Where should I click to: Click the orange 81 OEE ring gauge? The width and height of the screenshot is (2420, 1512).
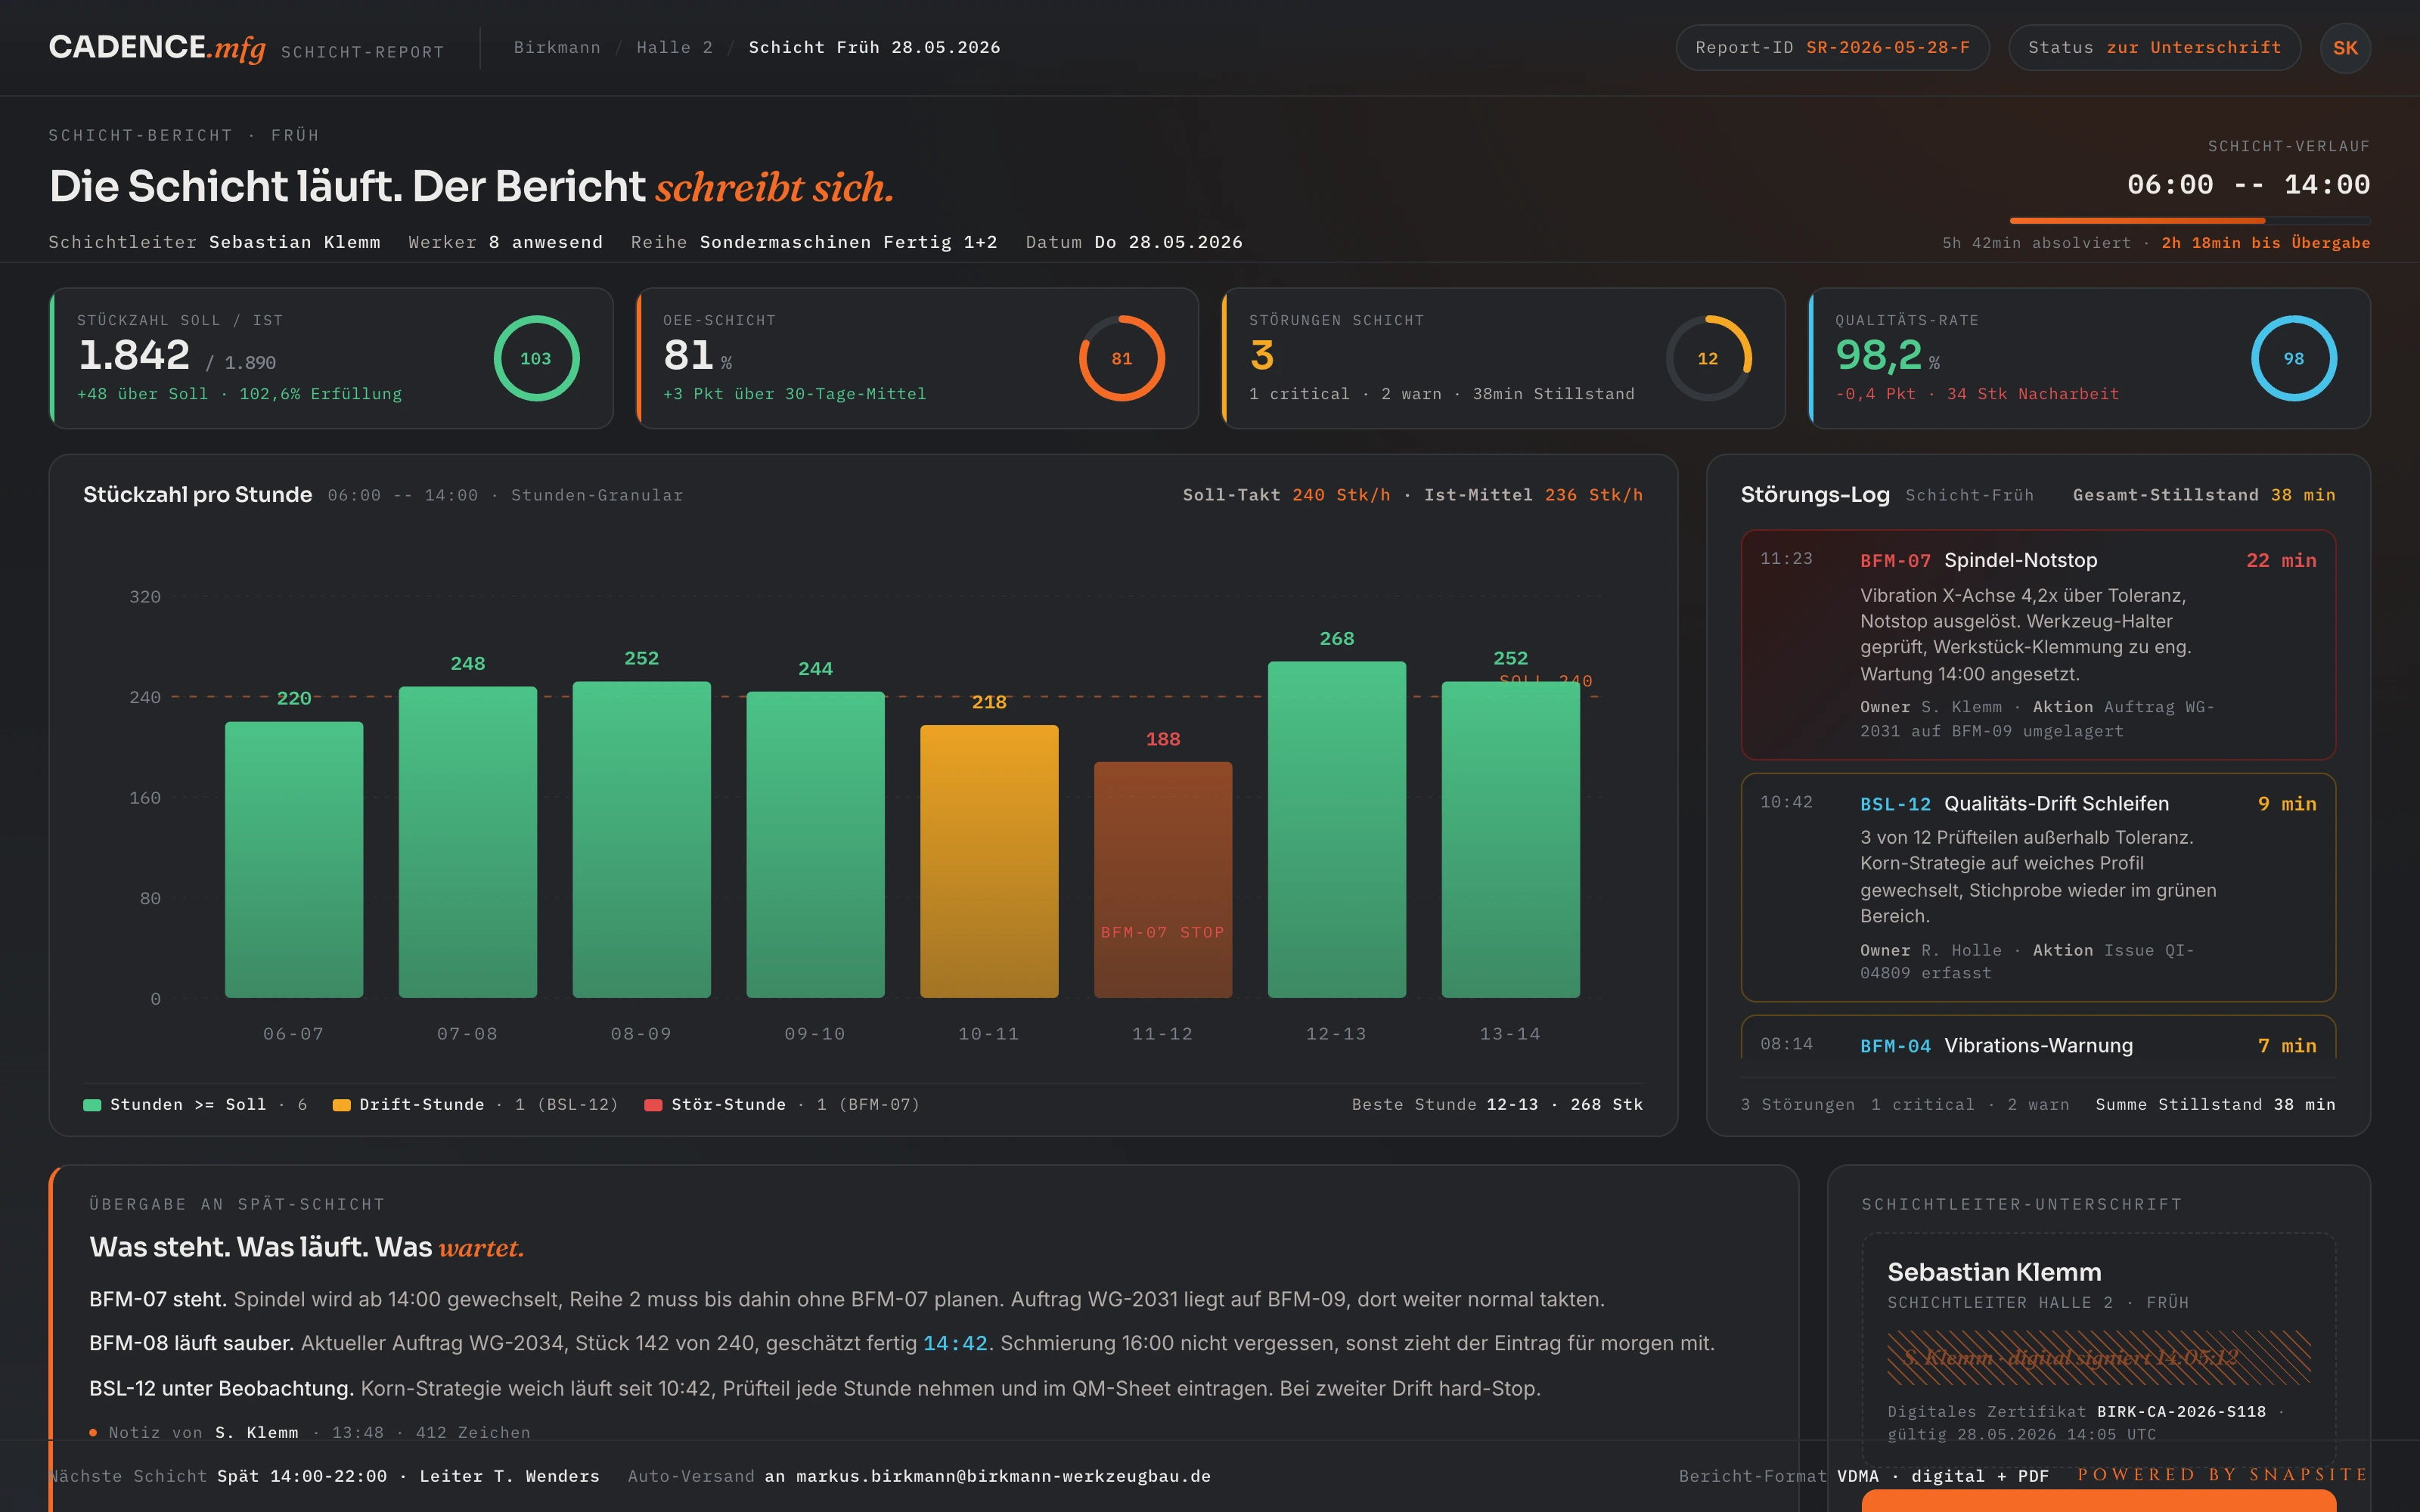pyautogui.click(x=1122, y=358)
